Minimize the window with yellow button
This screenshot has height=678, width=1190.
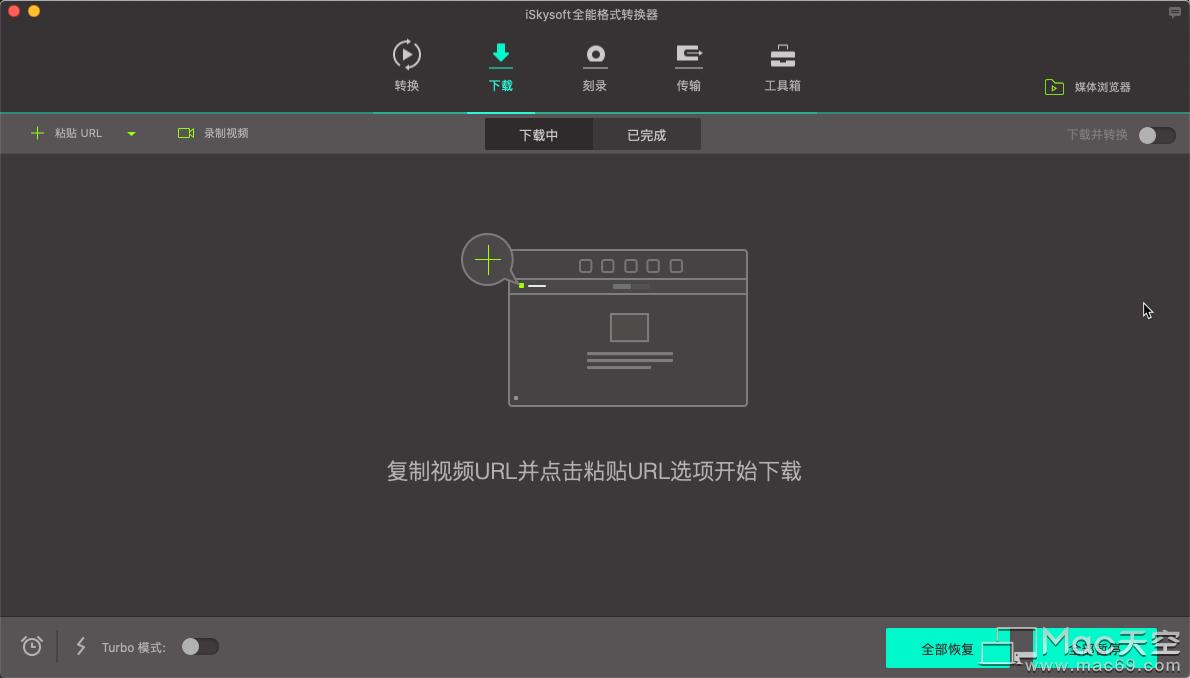point(34,13)
